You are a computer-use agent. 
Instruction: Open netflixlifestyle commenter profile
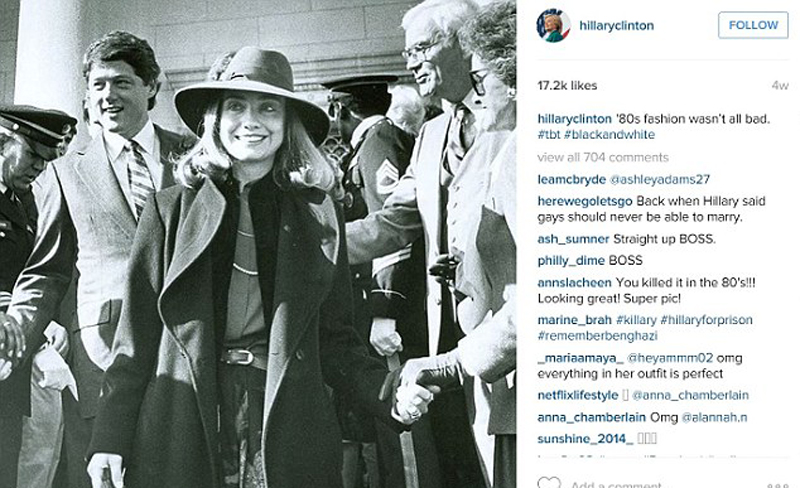[x=578, y=395]
